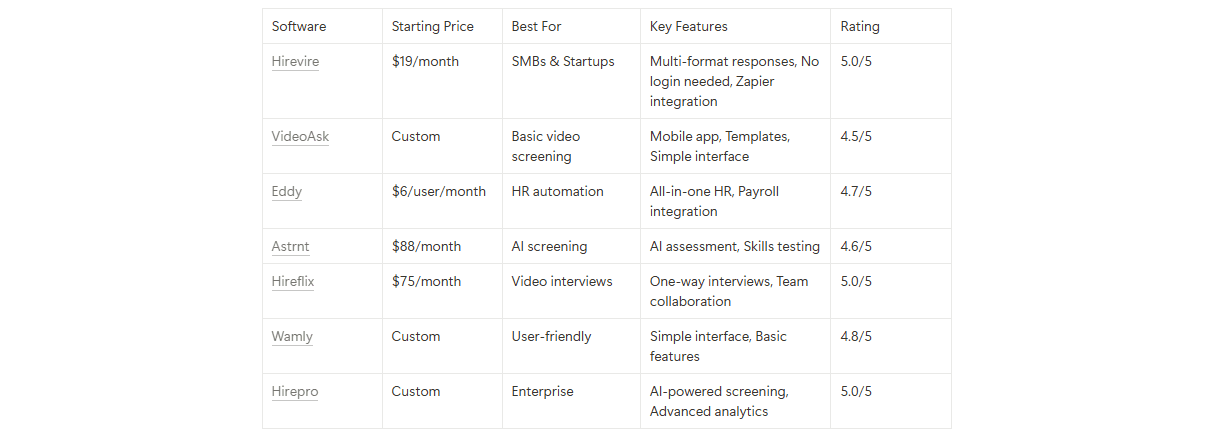
Task: Open the Eddy link
Action: [286, 192]
